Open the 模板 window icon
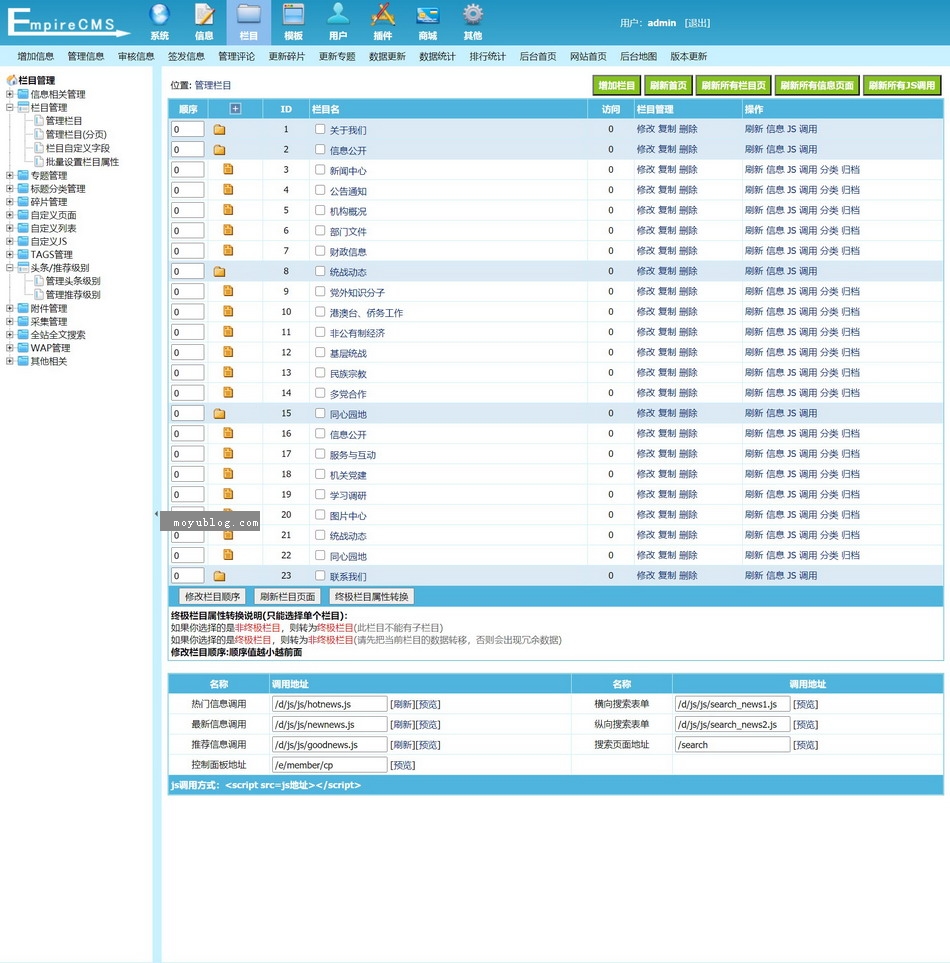Screen dimensions: 950x963 pyautogui.click(x=294, y=15)
